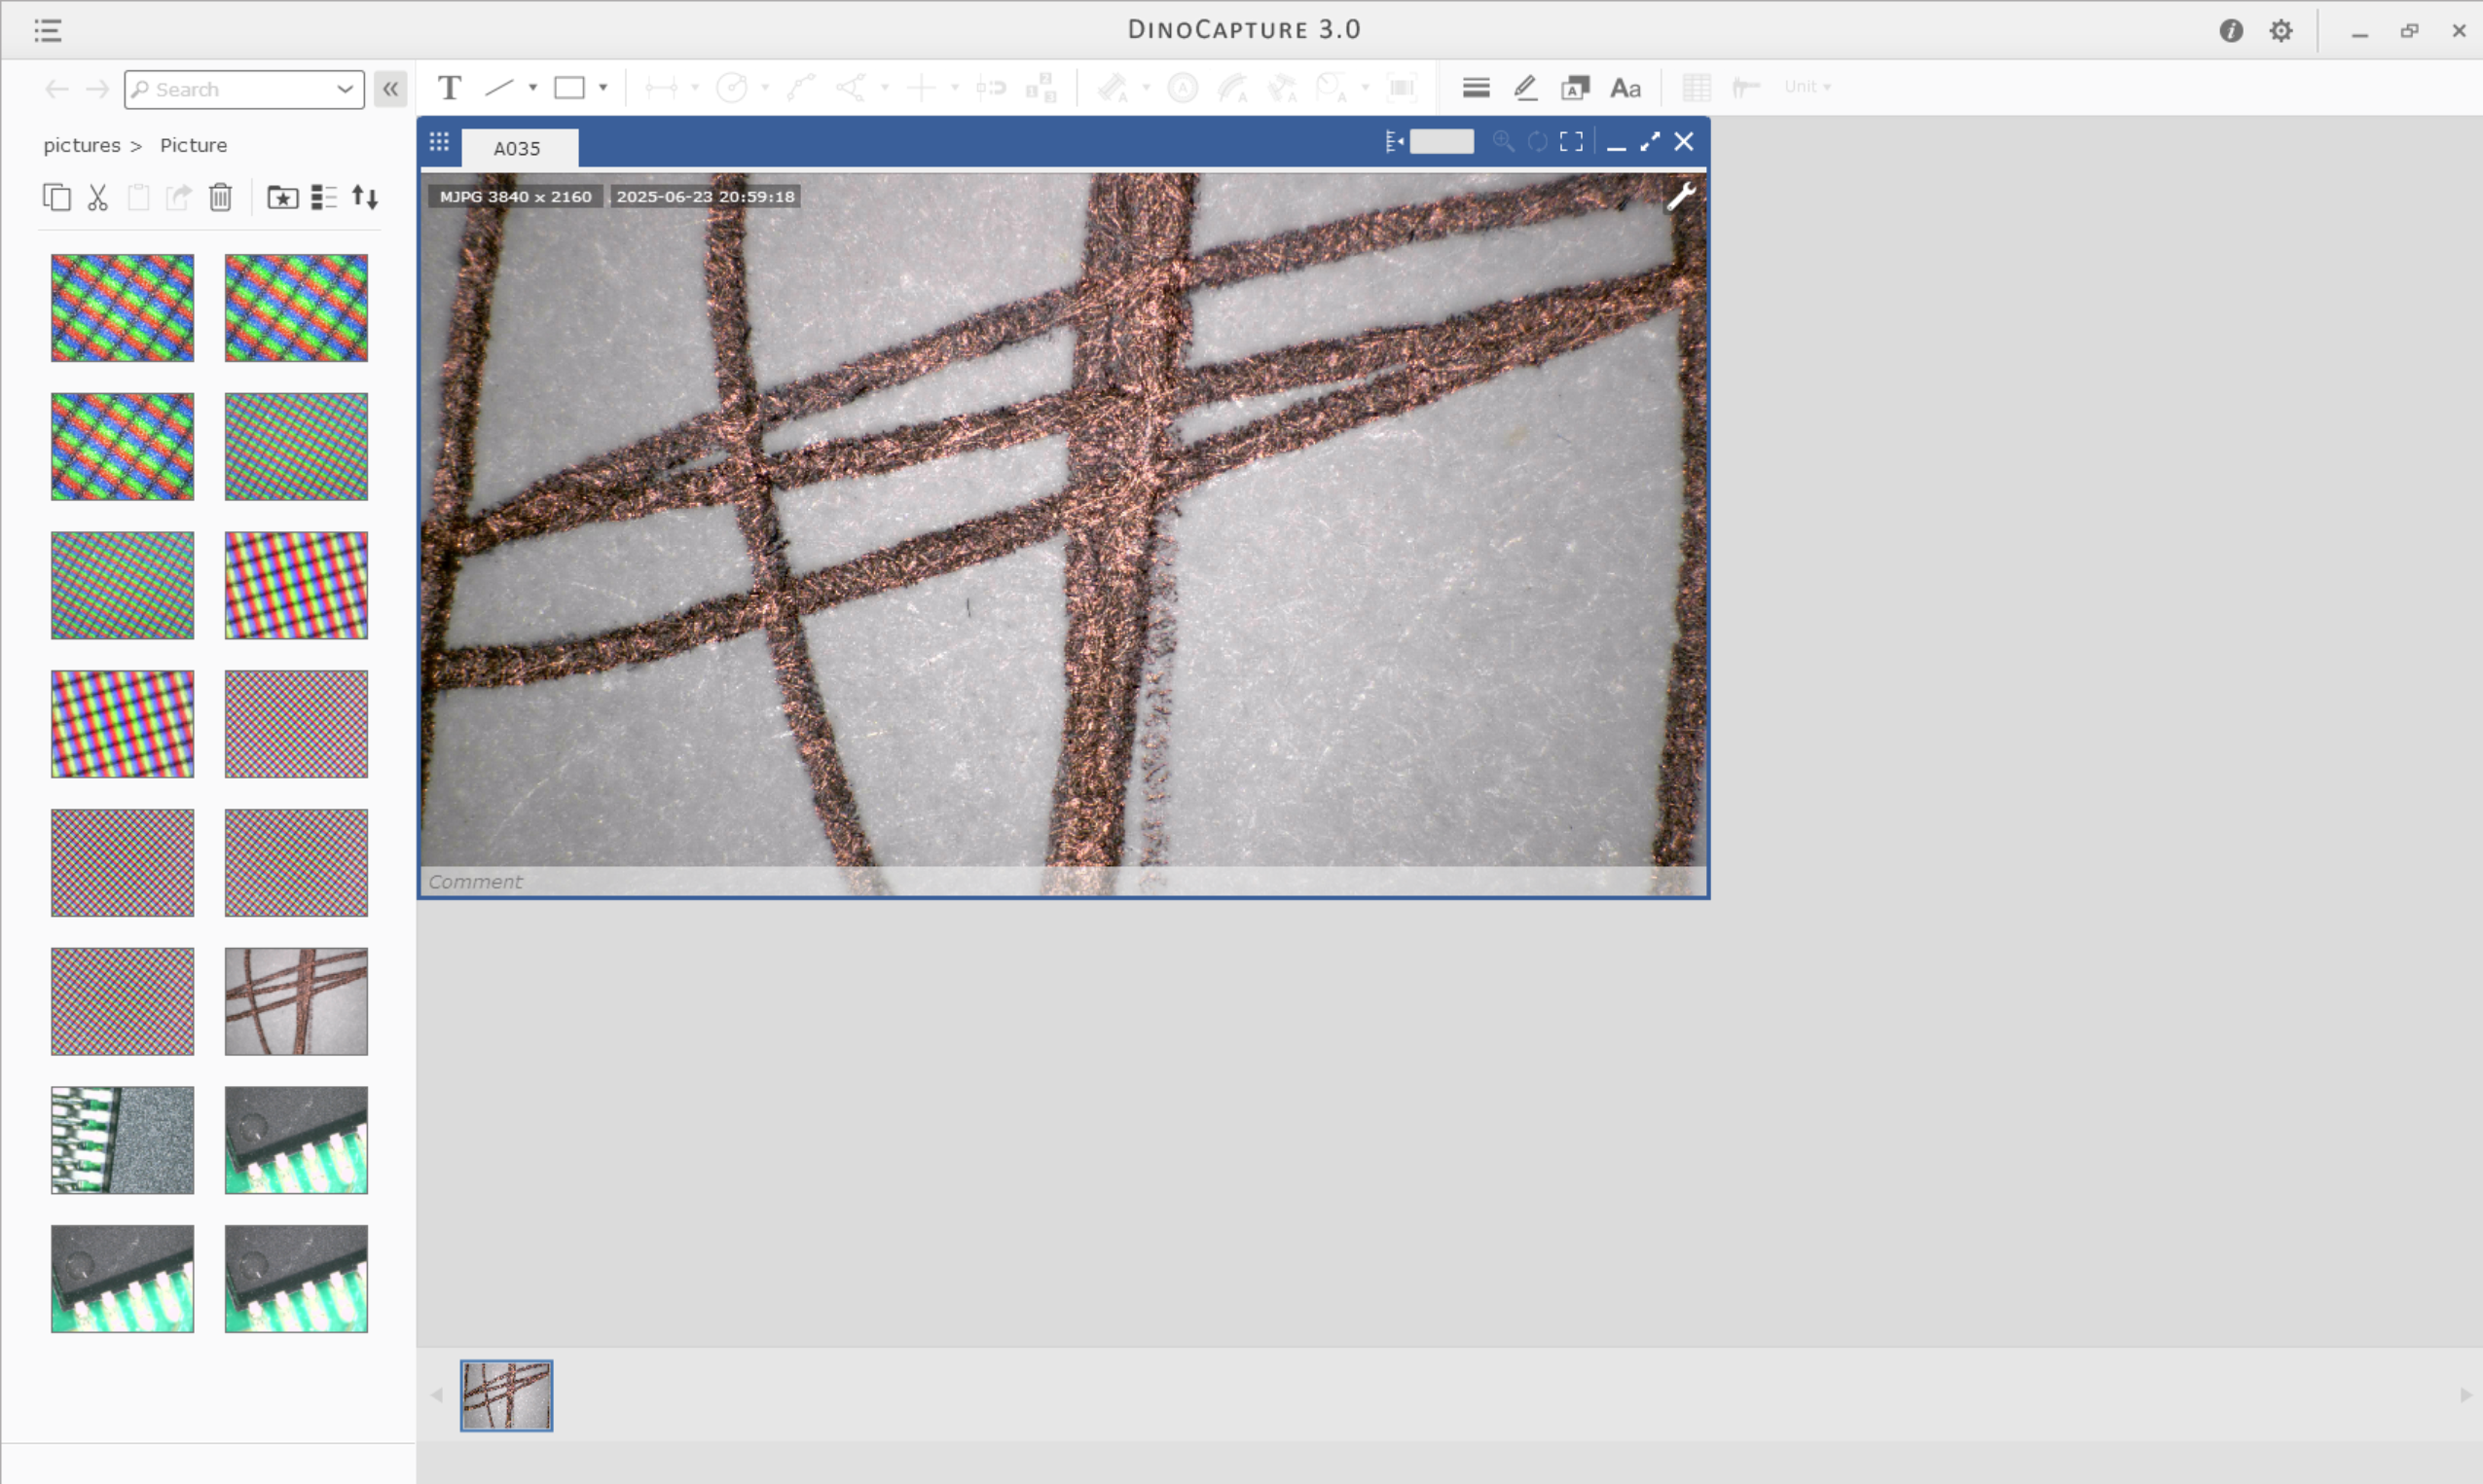The height and width of the screenshot is (1484, 2483).
Task: Expand the line tool dropdown arrow
Action: click(x=533, y=88)
